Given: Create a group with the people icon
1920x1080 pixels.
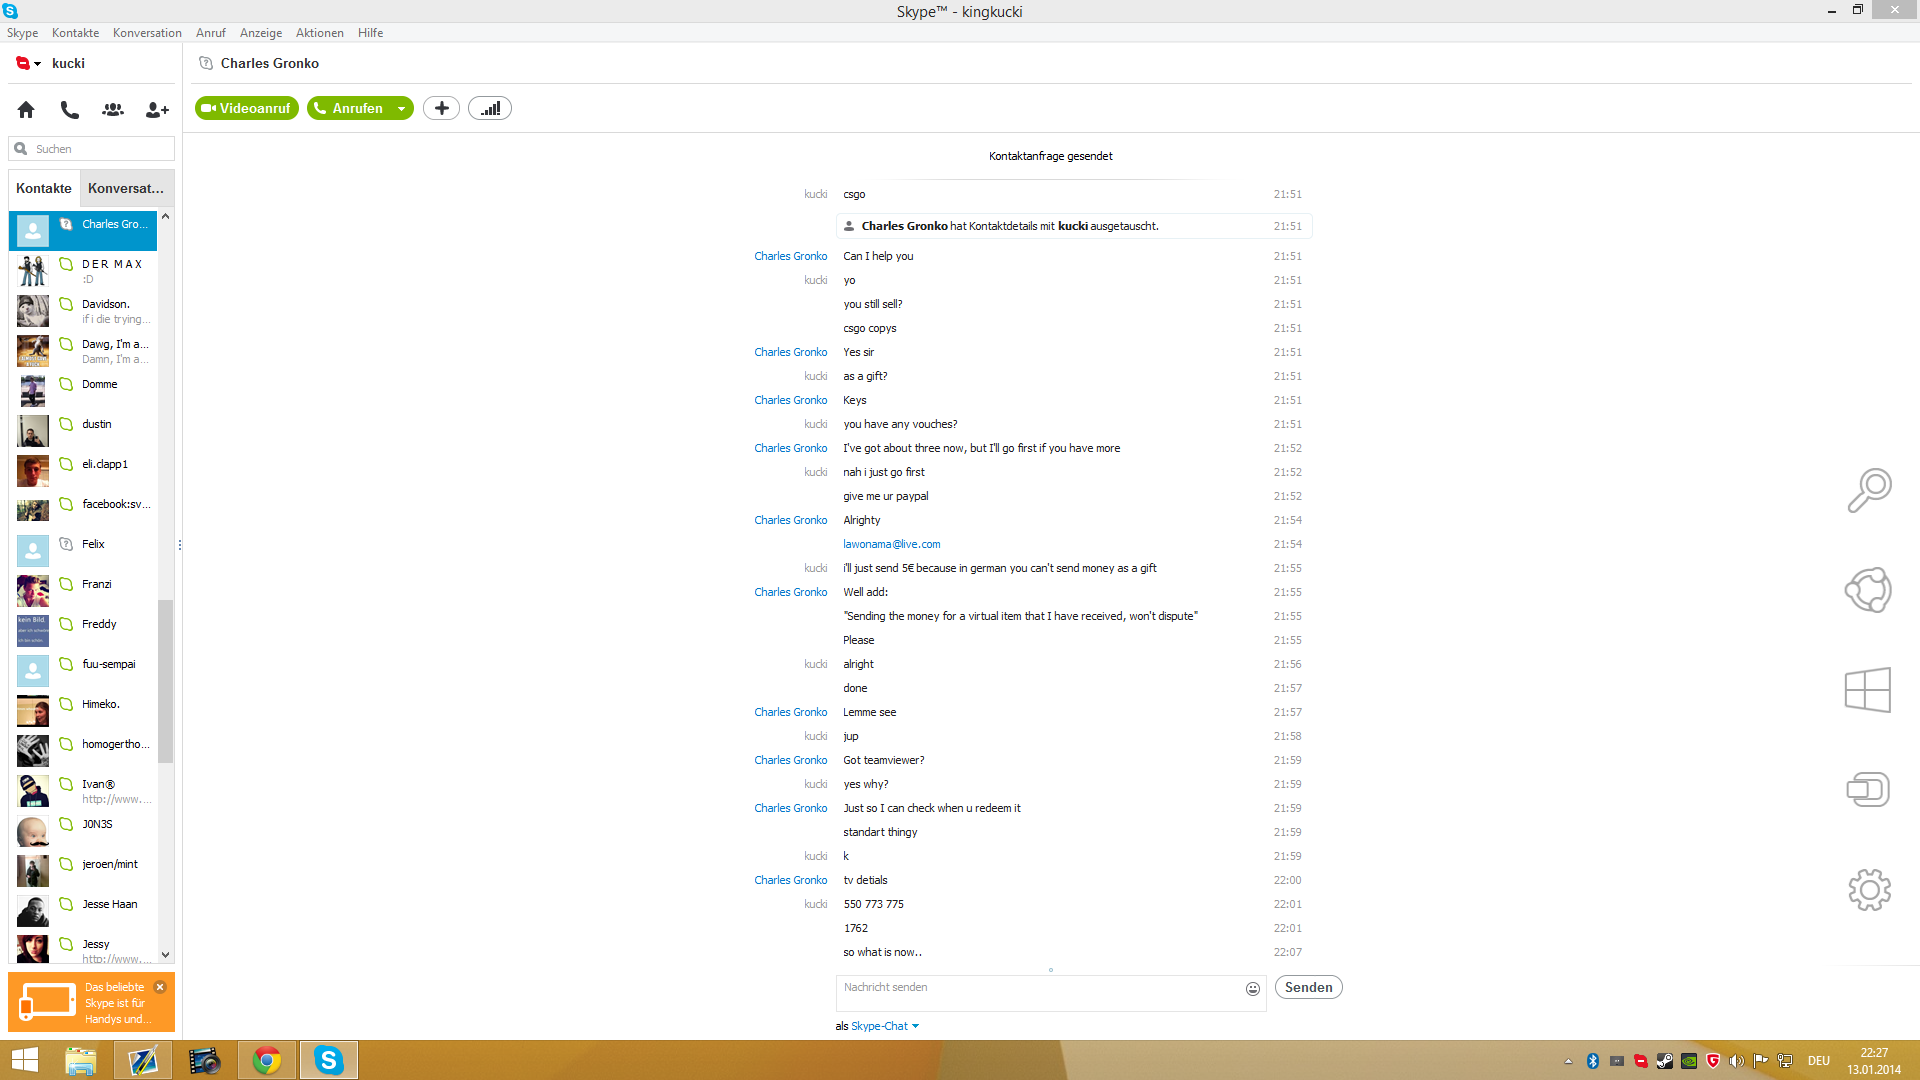Looking at the screenshot, I should [x=113, y=109].
